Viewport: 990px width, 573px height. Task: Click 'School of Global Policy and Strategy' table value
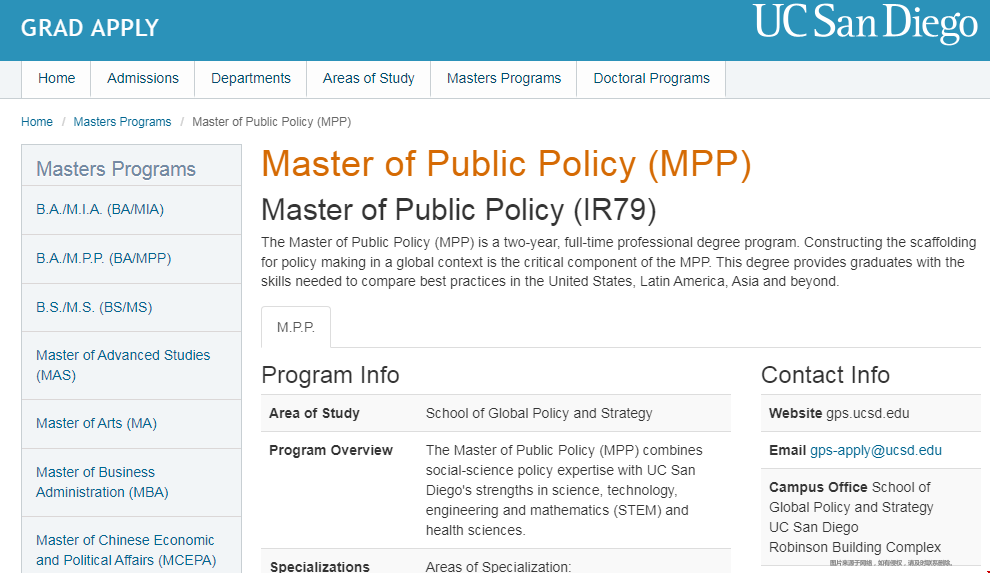pos(539,413)
